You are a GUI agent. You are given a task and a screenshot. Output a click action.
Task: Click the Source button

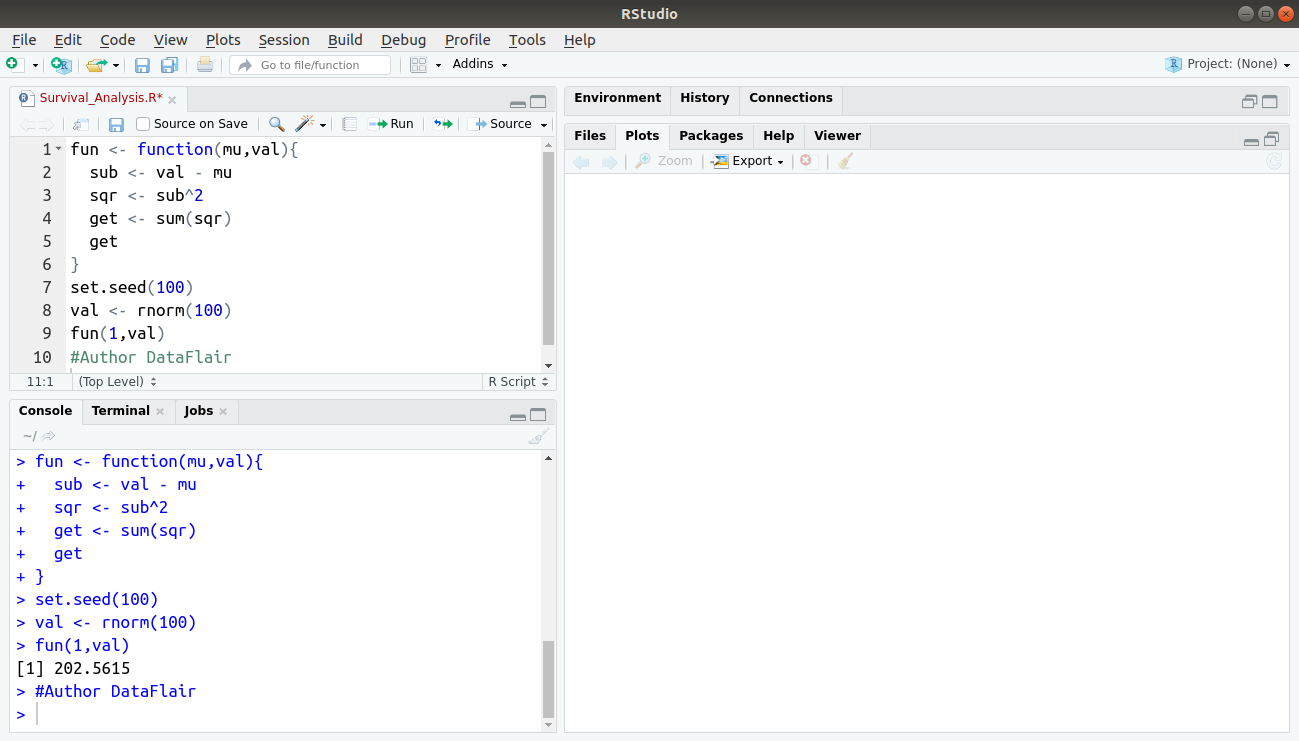tap(502, 124)
